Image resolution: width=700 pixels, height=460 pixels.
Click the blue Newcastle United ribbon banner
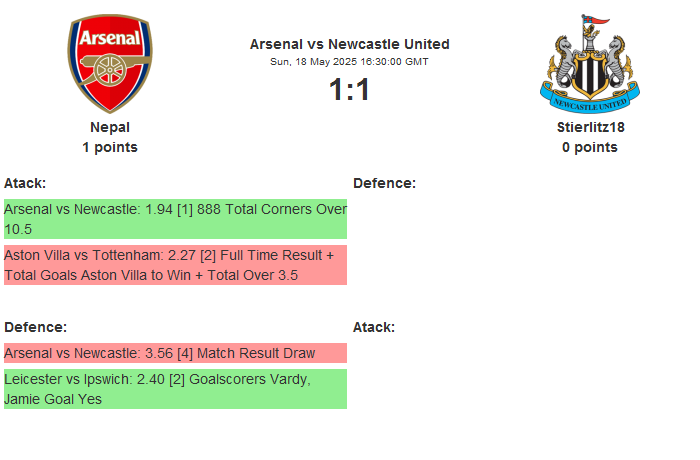(x=589, y=101)
